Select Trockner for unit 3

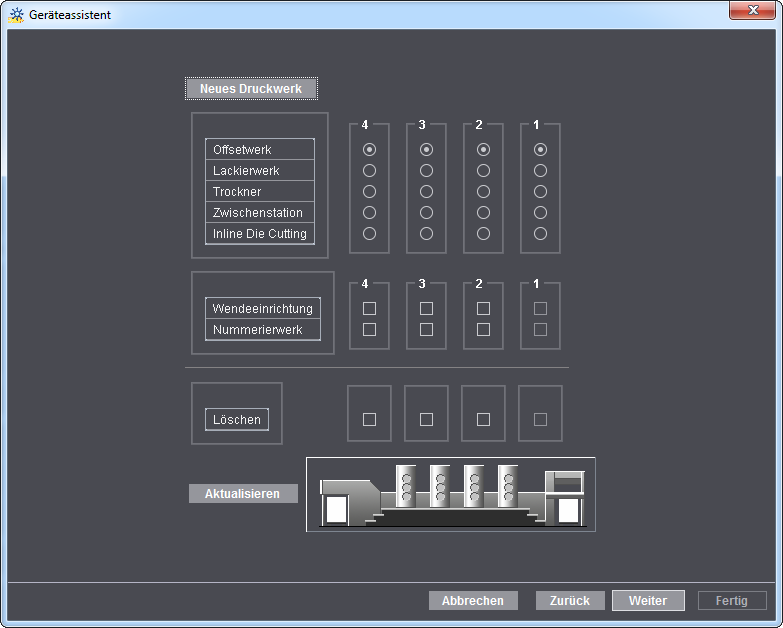point(426,192)
